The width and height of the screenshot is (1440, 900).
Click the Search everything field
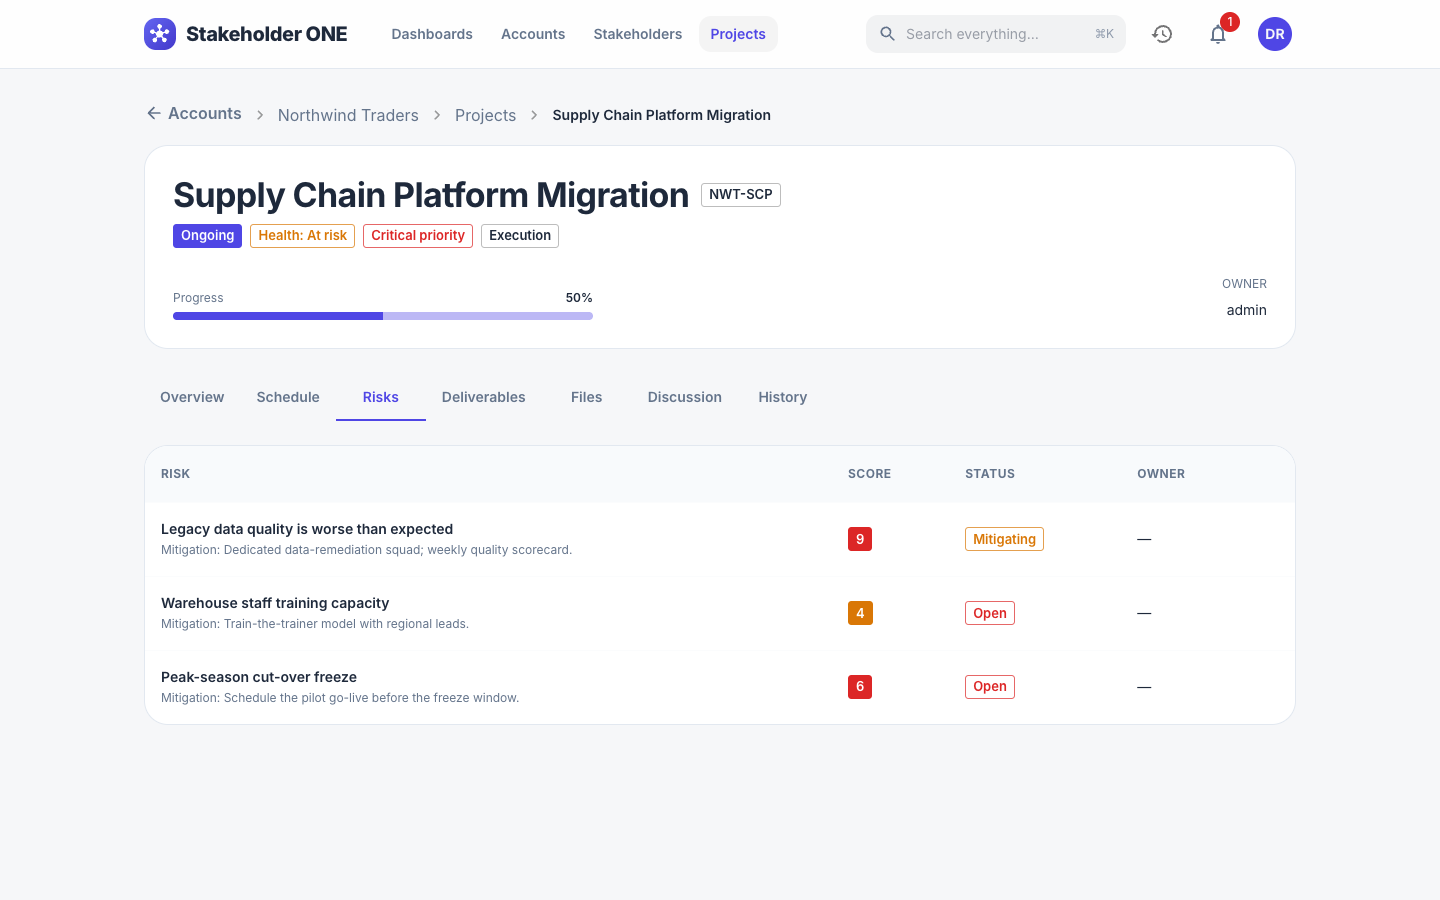coord(996,34)
